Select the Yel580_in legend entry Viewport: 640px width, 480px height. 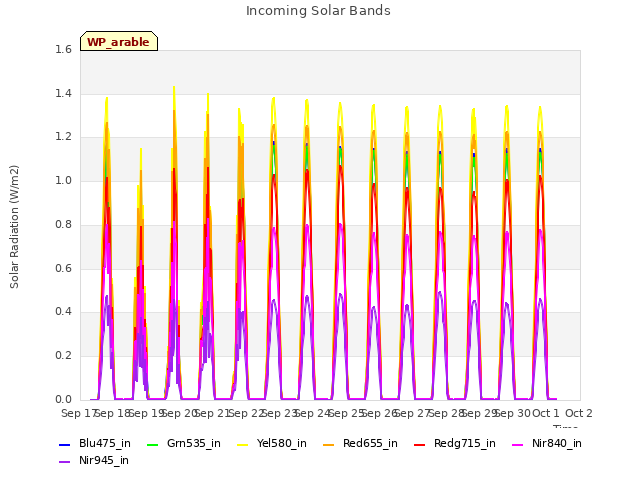(272, 444)
